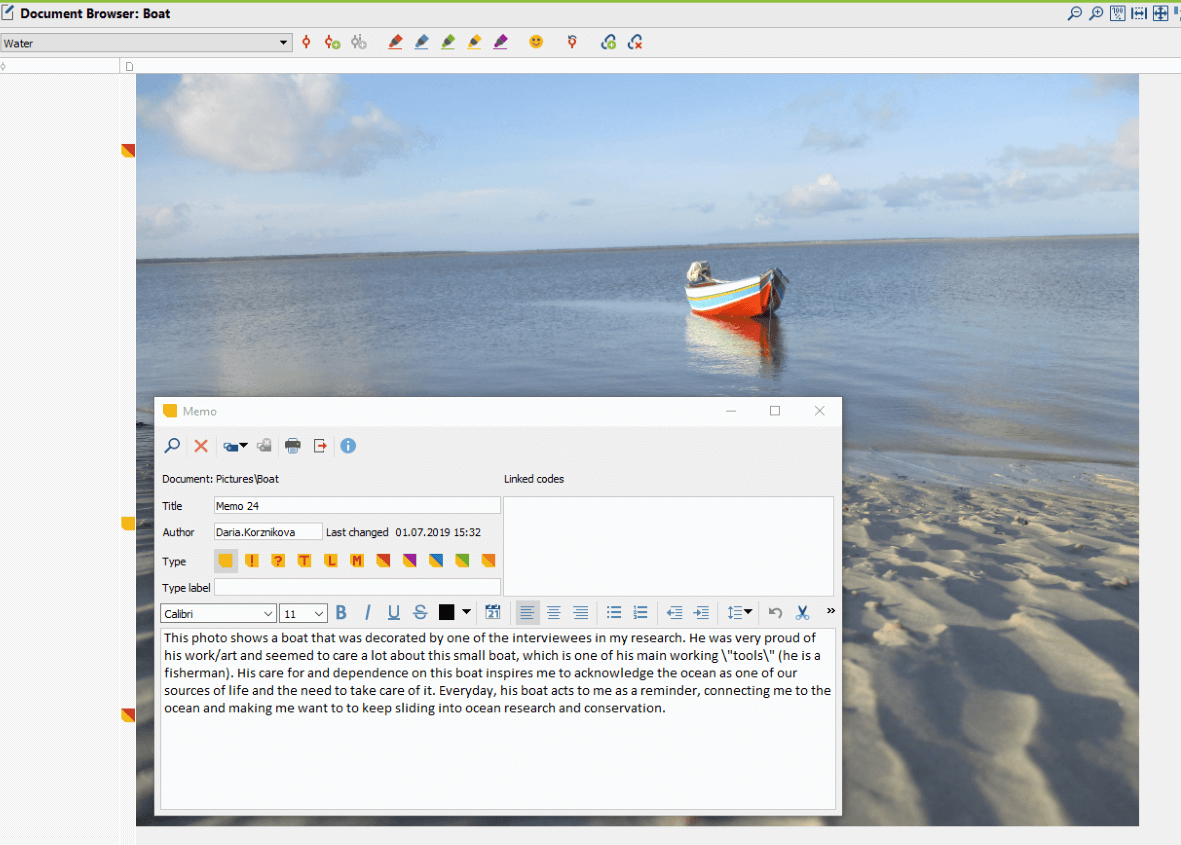Image resolution: width=1181 pixels, height=845 pixels.
Task: Highlight selection with red marker
Action: tap(395, 42)
